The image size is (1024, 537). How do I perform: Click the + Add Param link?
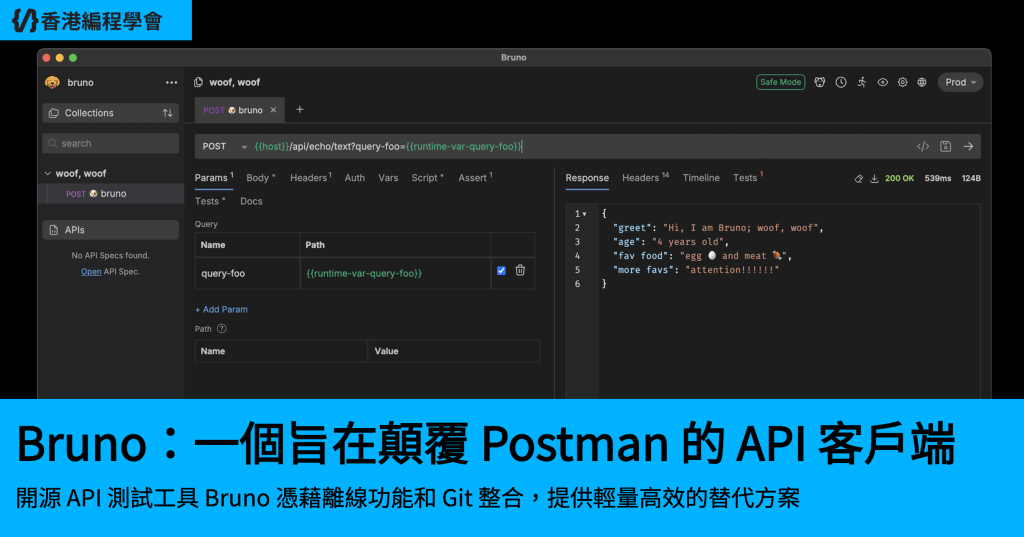tap(221, 310)
